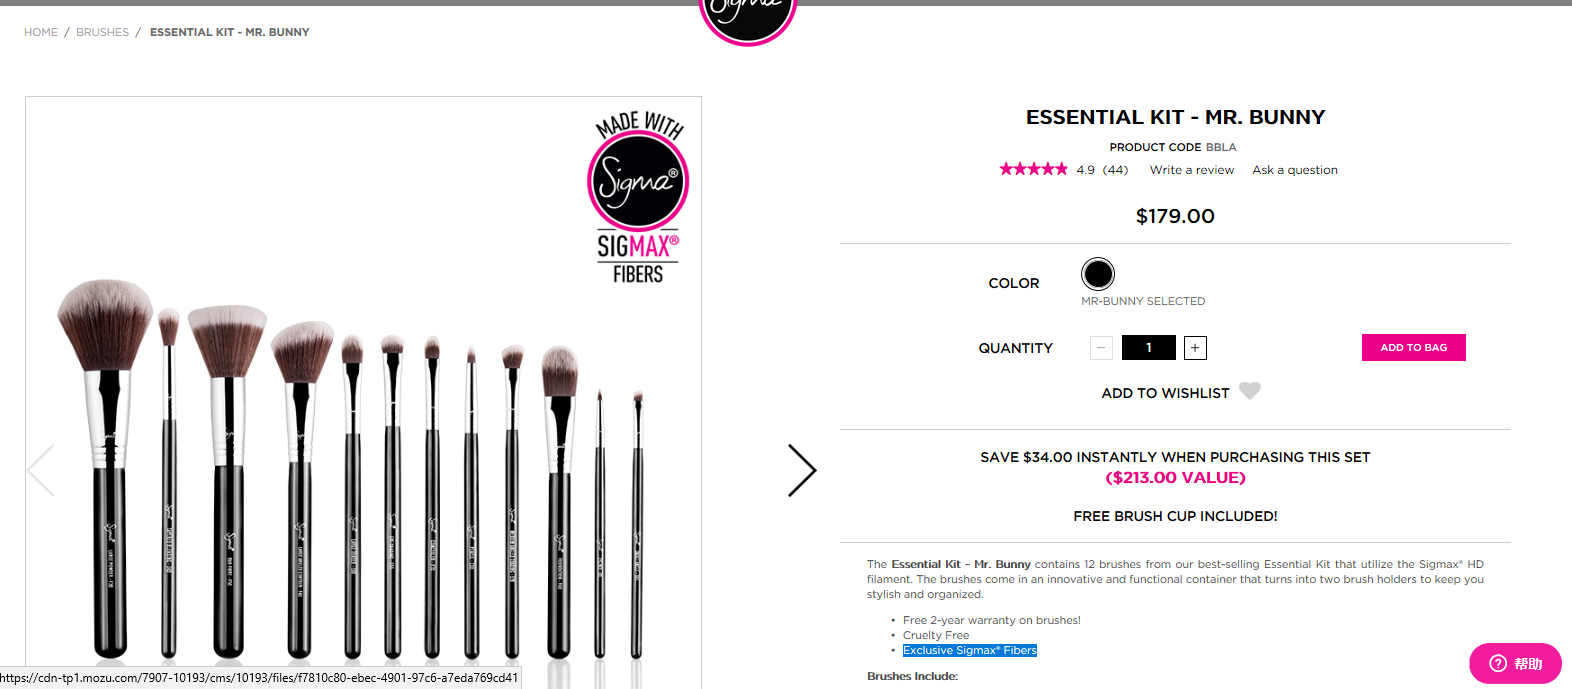The image size is (1572, 689).
Task: Click the wishlist heart icon
Action: coord(1250,391)
